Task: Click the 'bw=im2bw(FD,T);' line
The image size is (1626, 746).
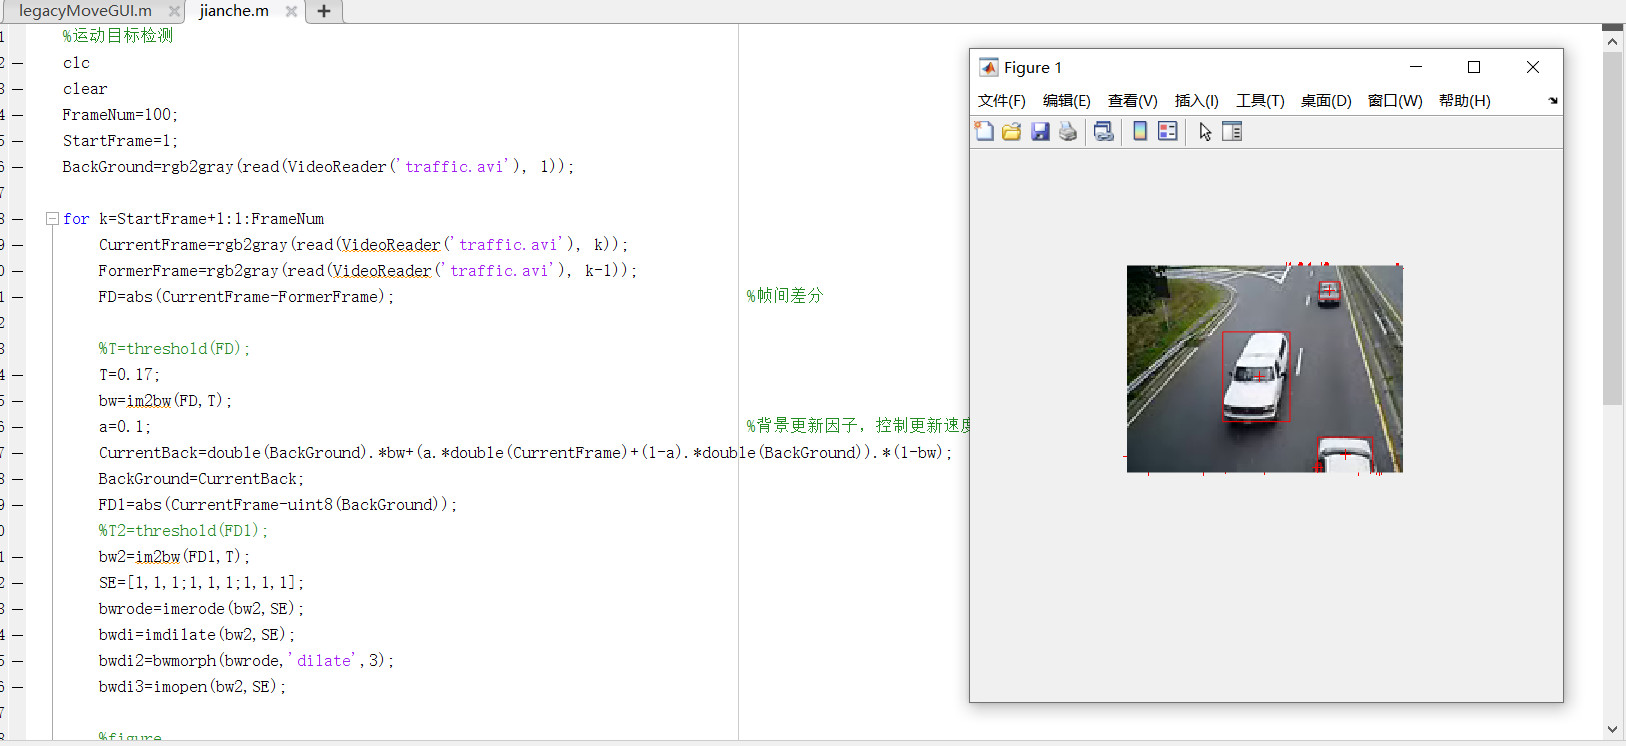Action: pos(165,401)
